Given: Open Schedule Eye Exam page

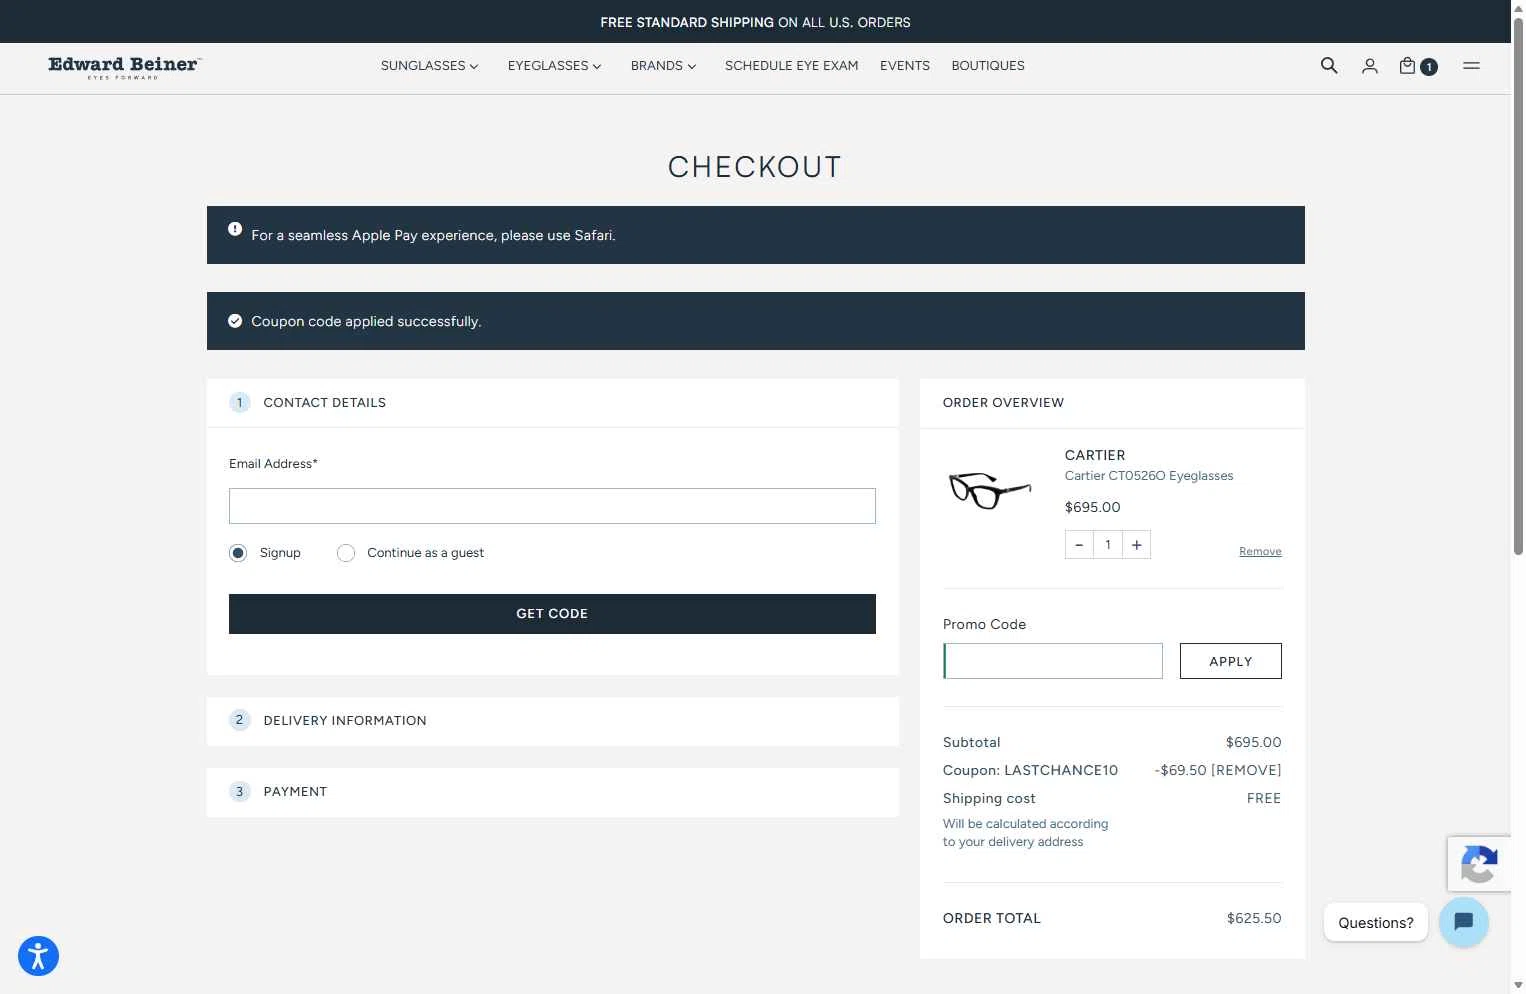Looking at the screenshot, I should click(791, 66).
